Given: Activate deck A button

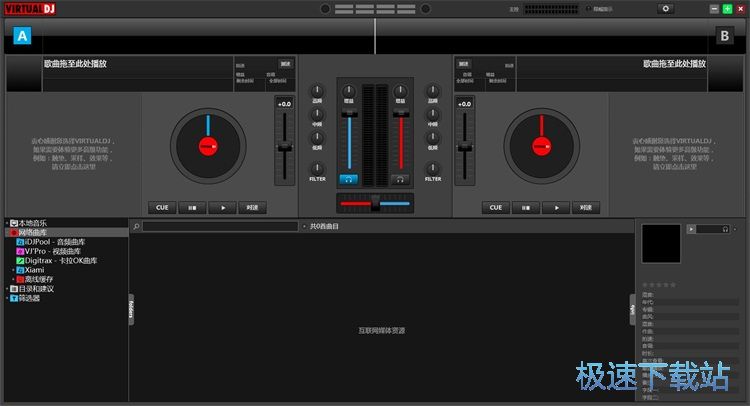Looking at the screenshot, I should 22,36.
